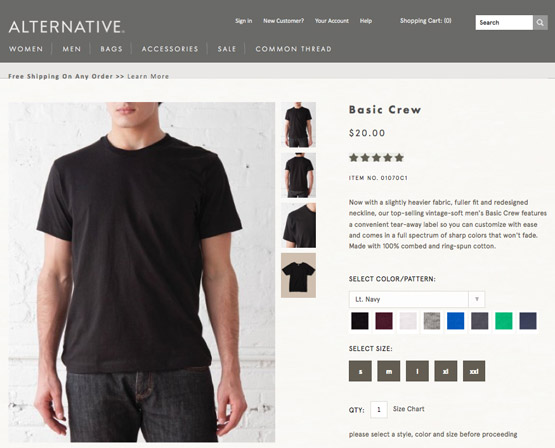The image size is (555, 448).
Task: Choose the green color swatch
Action: tap(503, 321)
